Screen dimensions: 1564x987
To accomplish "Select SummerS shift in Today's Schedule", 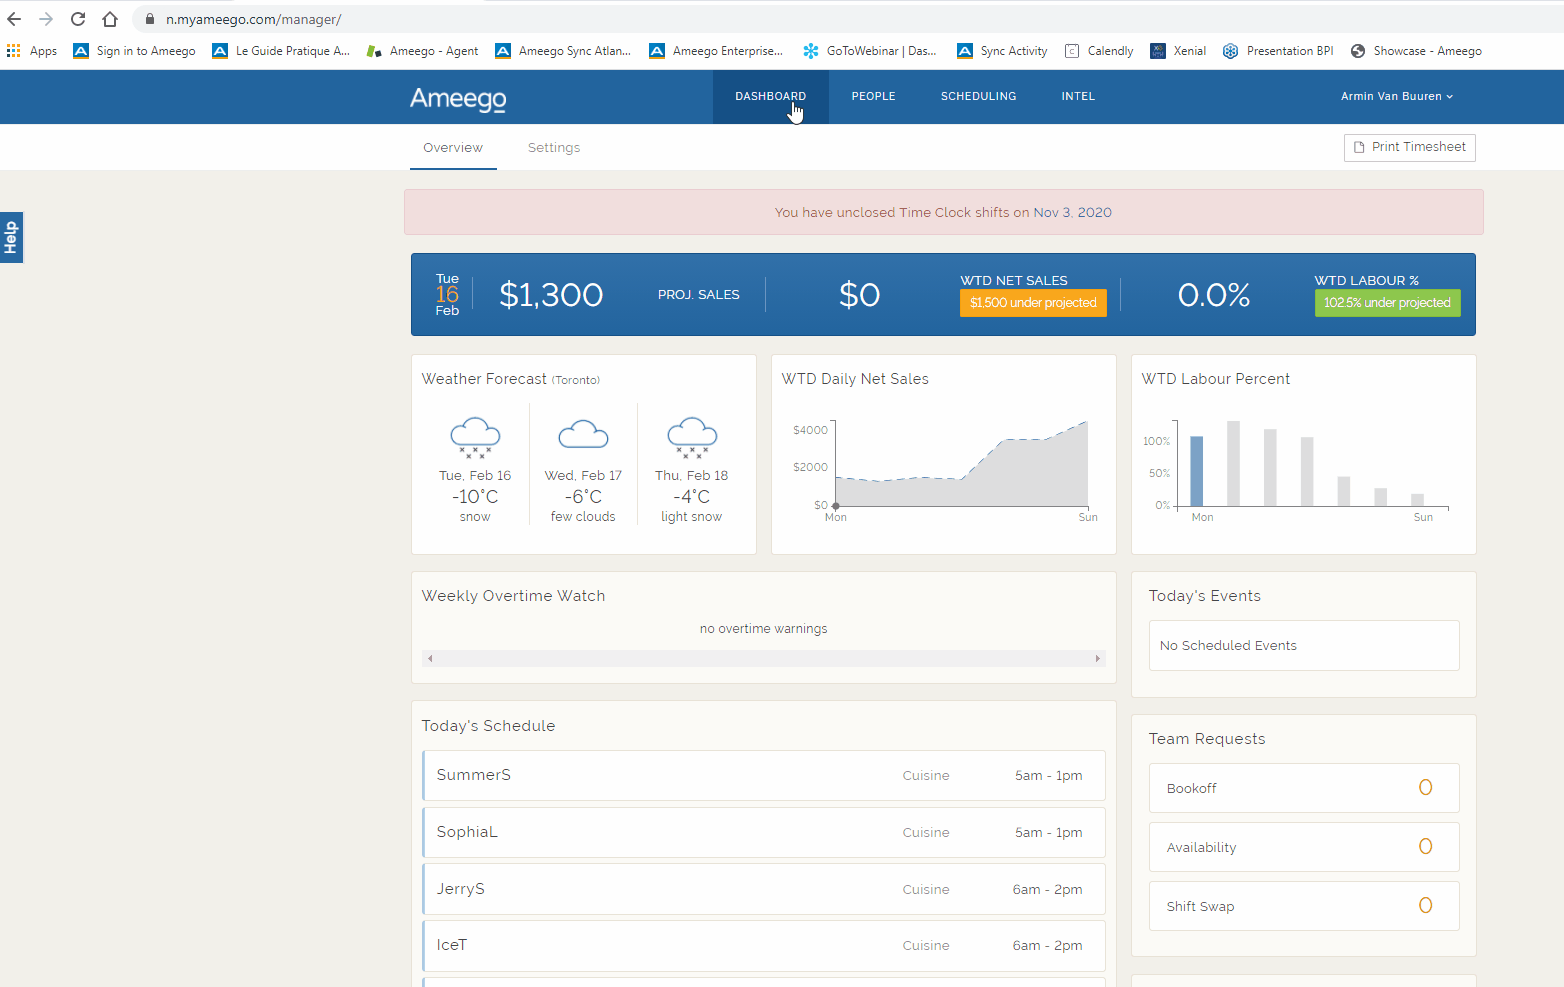I will 764,775.
